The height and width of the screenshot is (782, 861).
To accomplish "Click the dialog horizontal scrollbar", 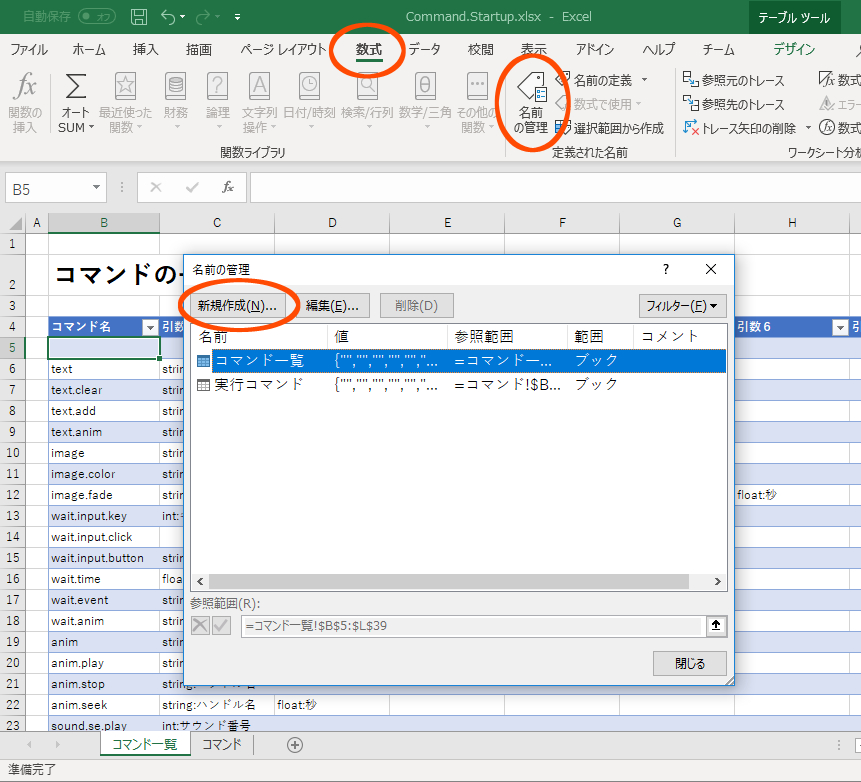I will coord(449,582).
